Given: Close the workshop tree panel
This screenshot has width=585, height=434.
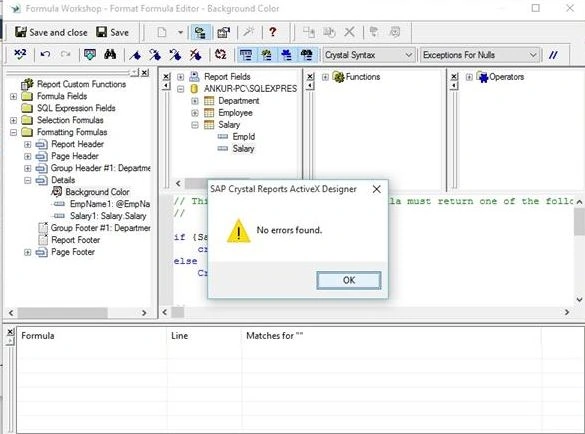Looking at the screenshot, I should click(145, 72).
